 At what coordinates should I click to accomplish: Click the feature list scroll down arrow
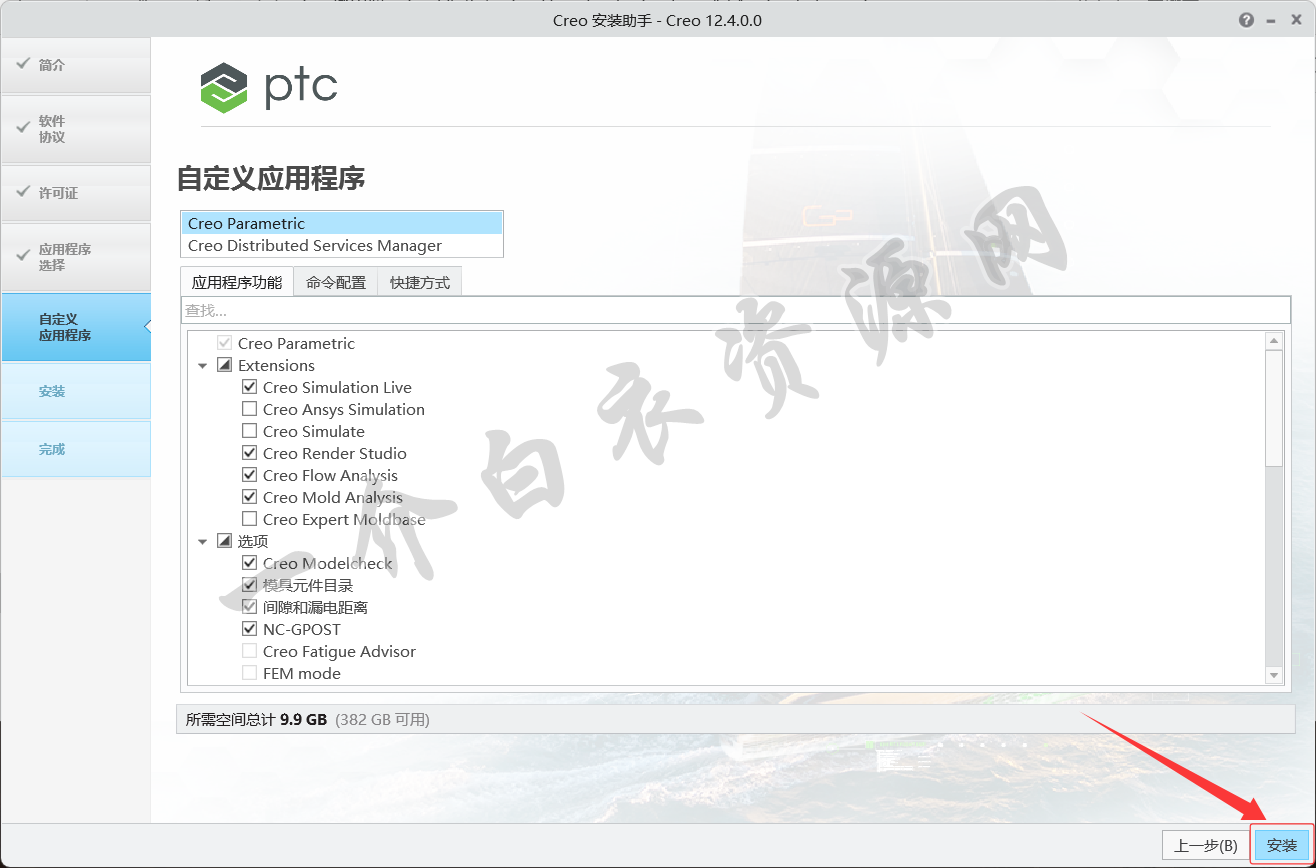tap(1274, 676)
